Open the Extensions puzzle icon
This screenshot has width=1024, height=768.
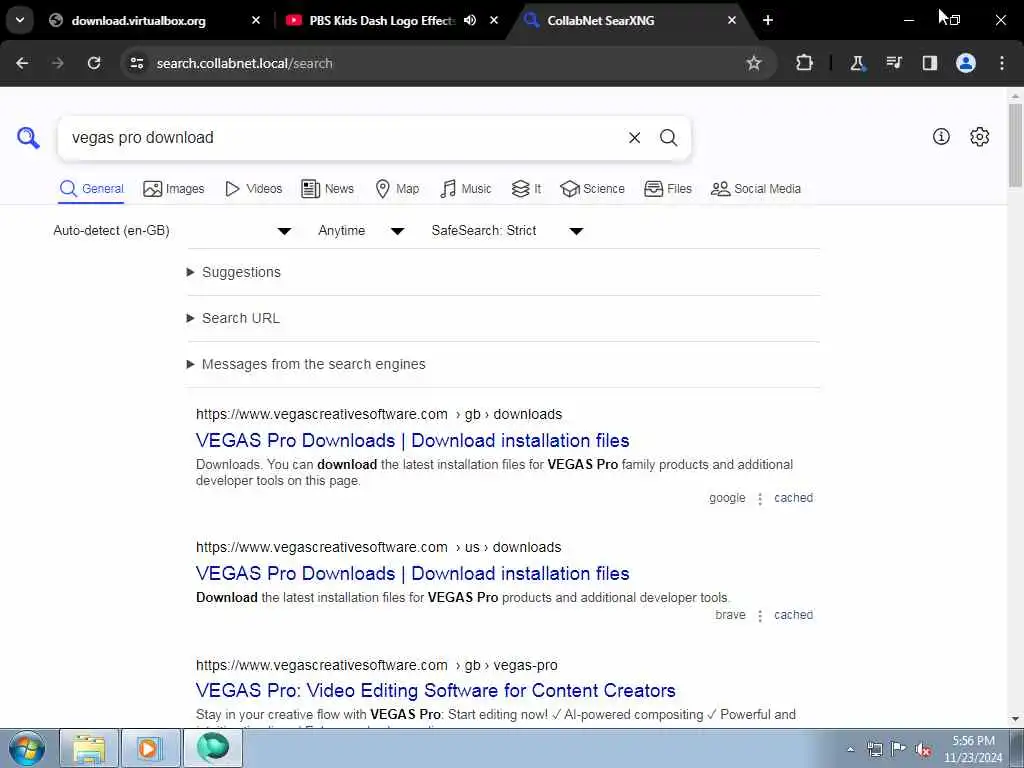click(x=805, y=63)
